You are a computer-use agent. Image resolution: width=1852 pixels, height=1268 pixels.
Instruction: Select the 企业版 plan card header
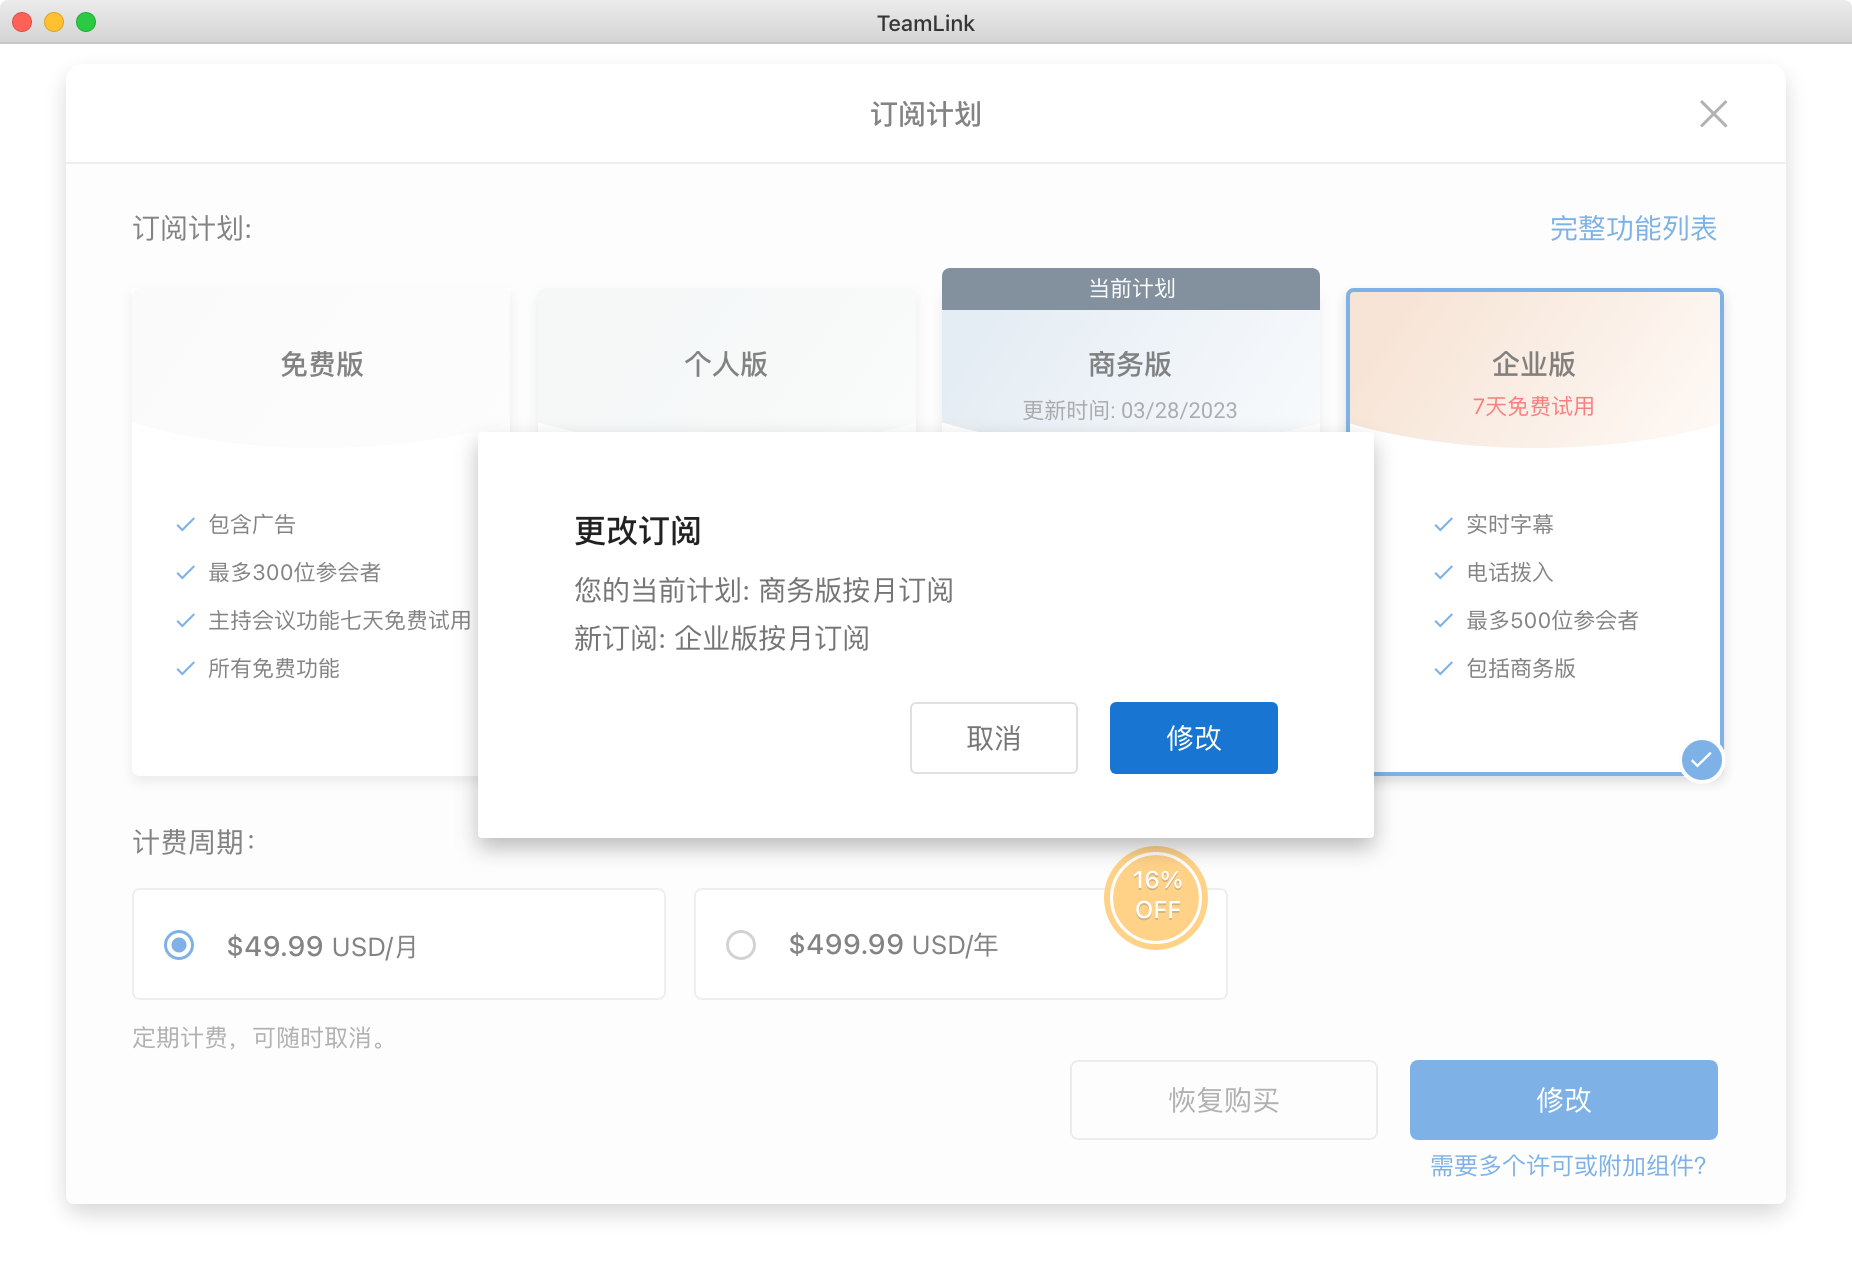coord(1534,364)
